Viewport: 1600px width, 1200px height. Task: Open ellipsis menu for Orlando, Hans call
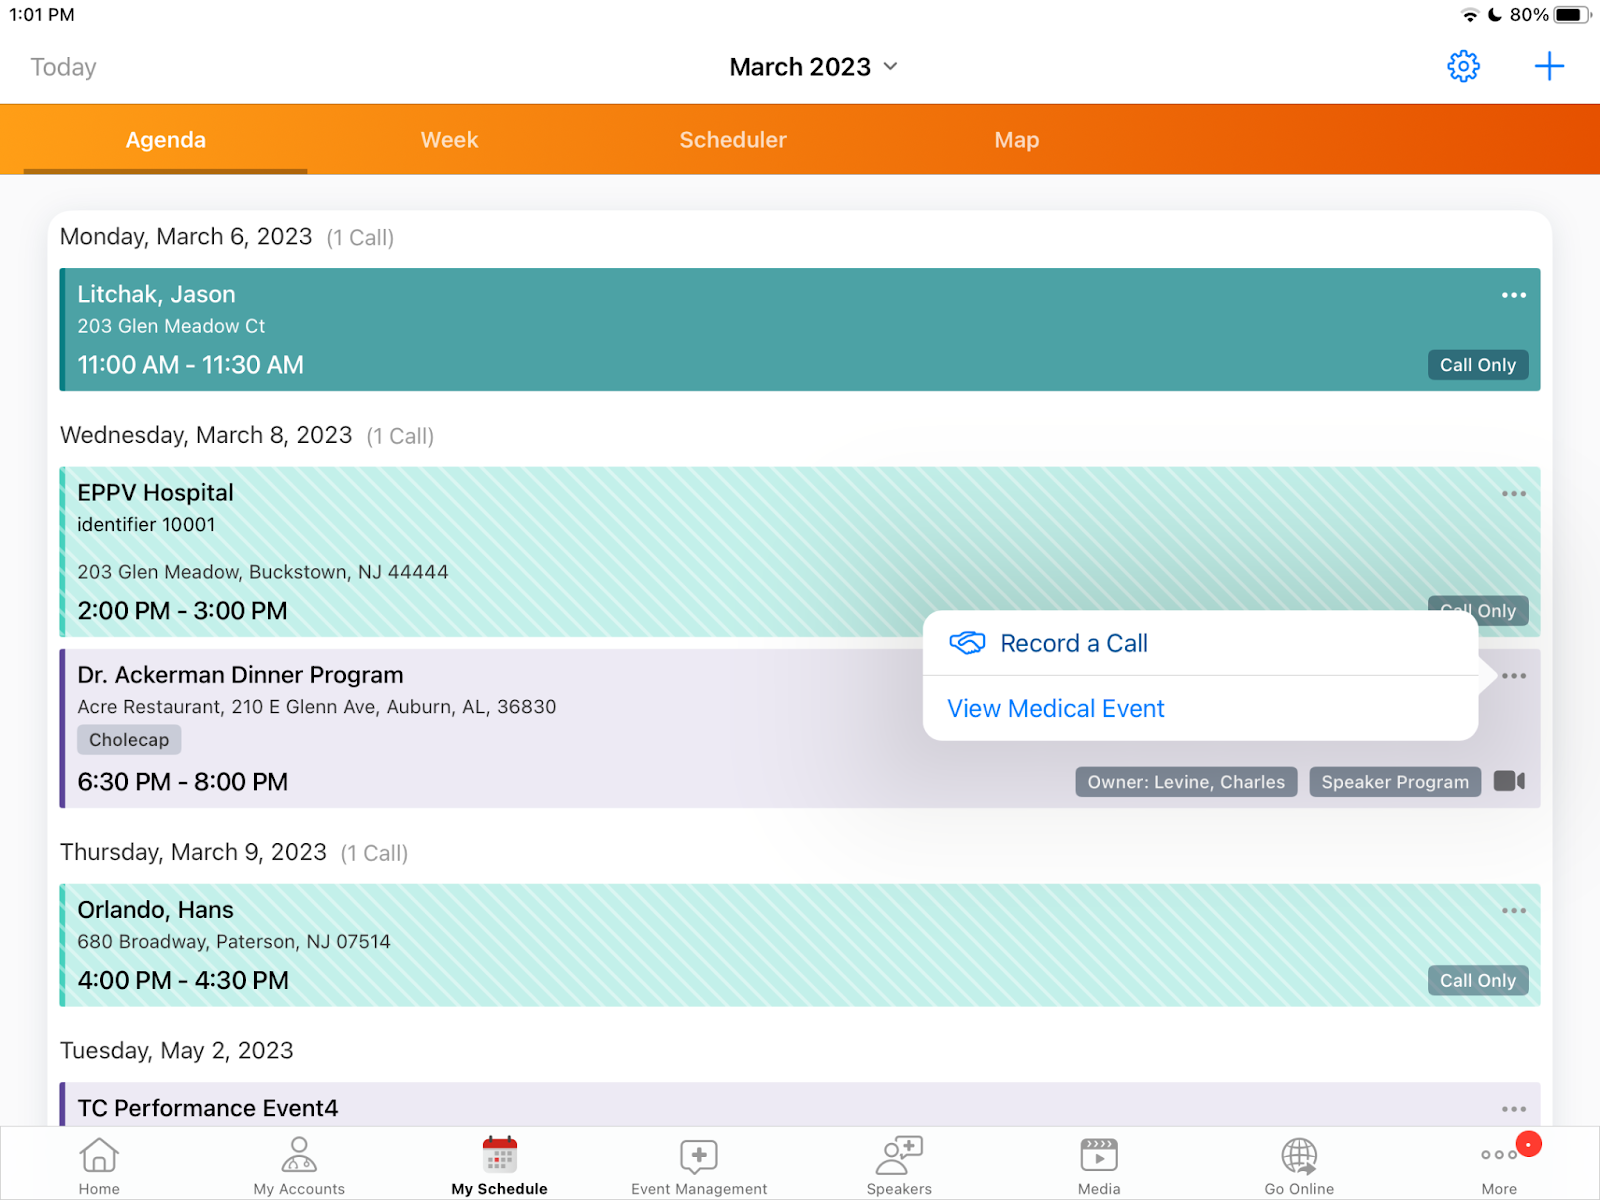(x=1513, y=911)
